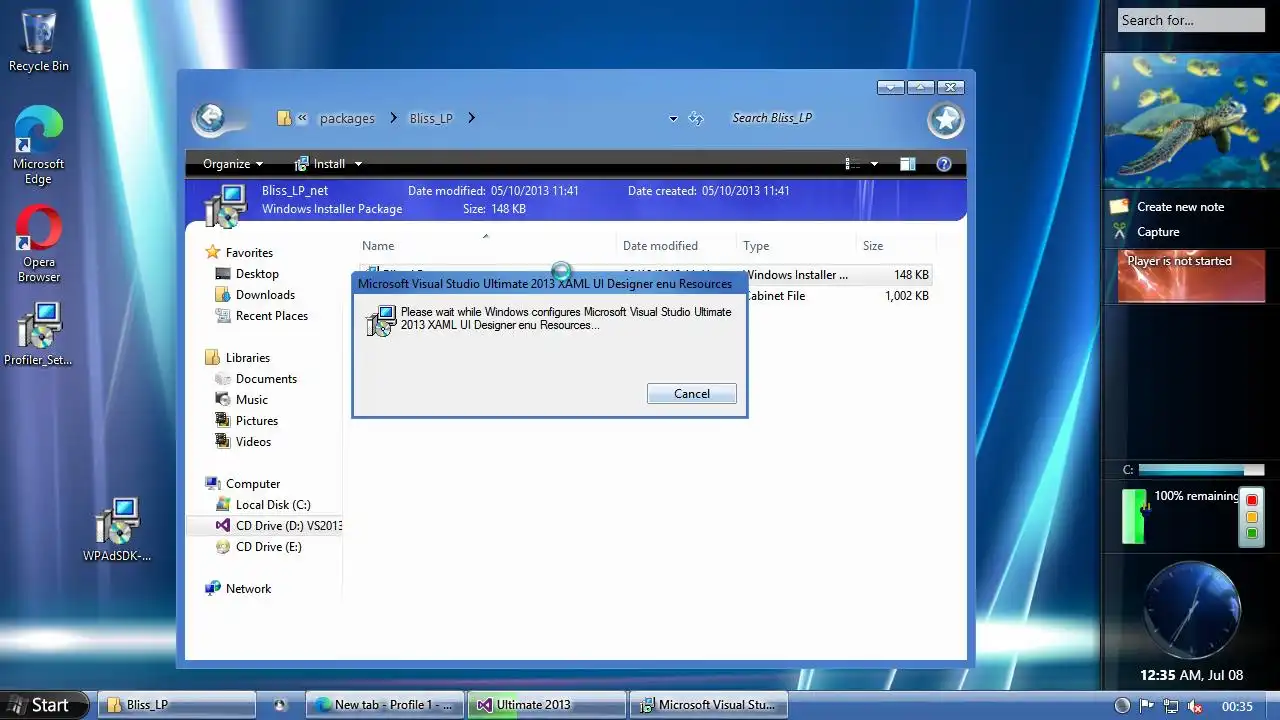Click the analog clock gadget

coord(1192,610)
